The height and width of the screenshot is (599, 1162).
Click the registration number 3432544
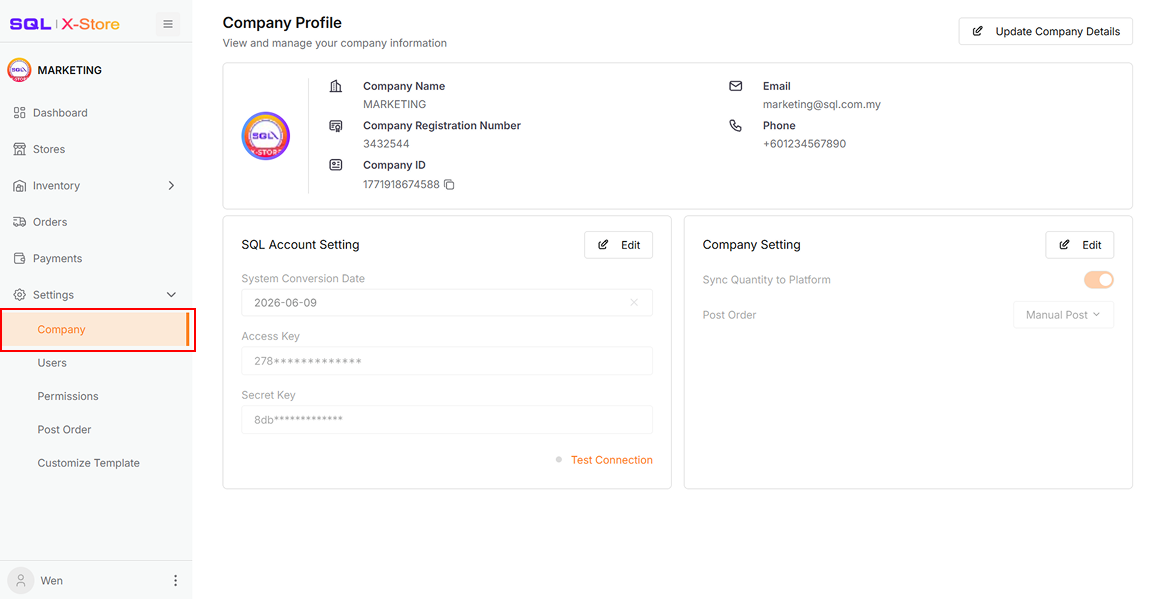(386, 144)
